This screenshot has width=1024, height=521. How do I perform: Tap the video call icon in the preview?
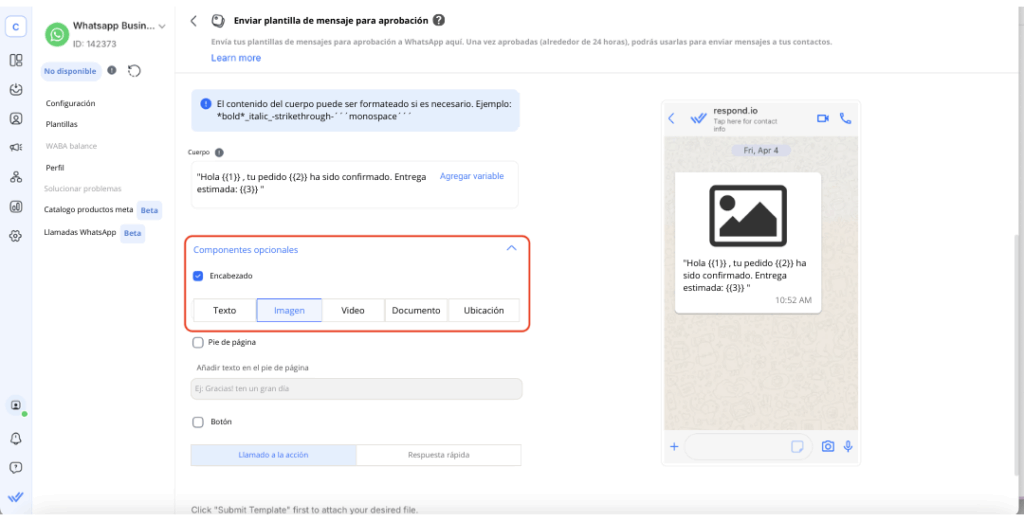tap(823, 118)
